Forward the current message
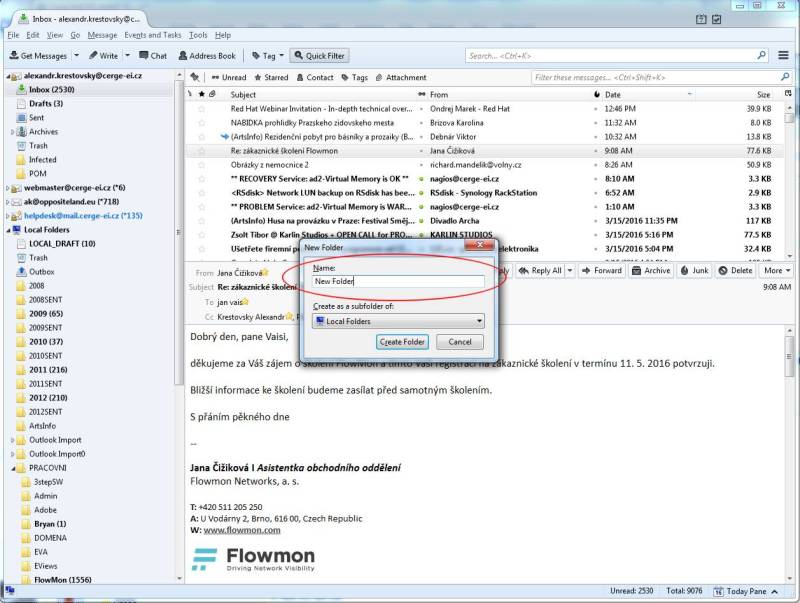This screenshot has height=603, width=800. (x=602, y=270)
